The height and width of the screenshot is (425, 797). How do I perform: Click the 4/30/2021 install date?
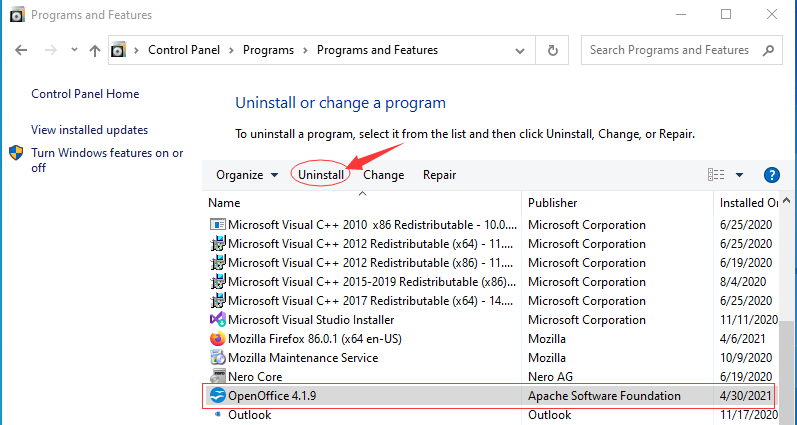click(x=746, y=396)
